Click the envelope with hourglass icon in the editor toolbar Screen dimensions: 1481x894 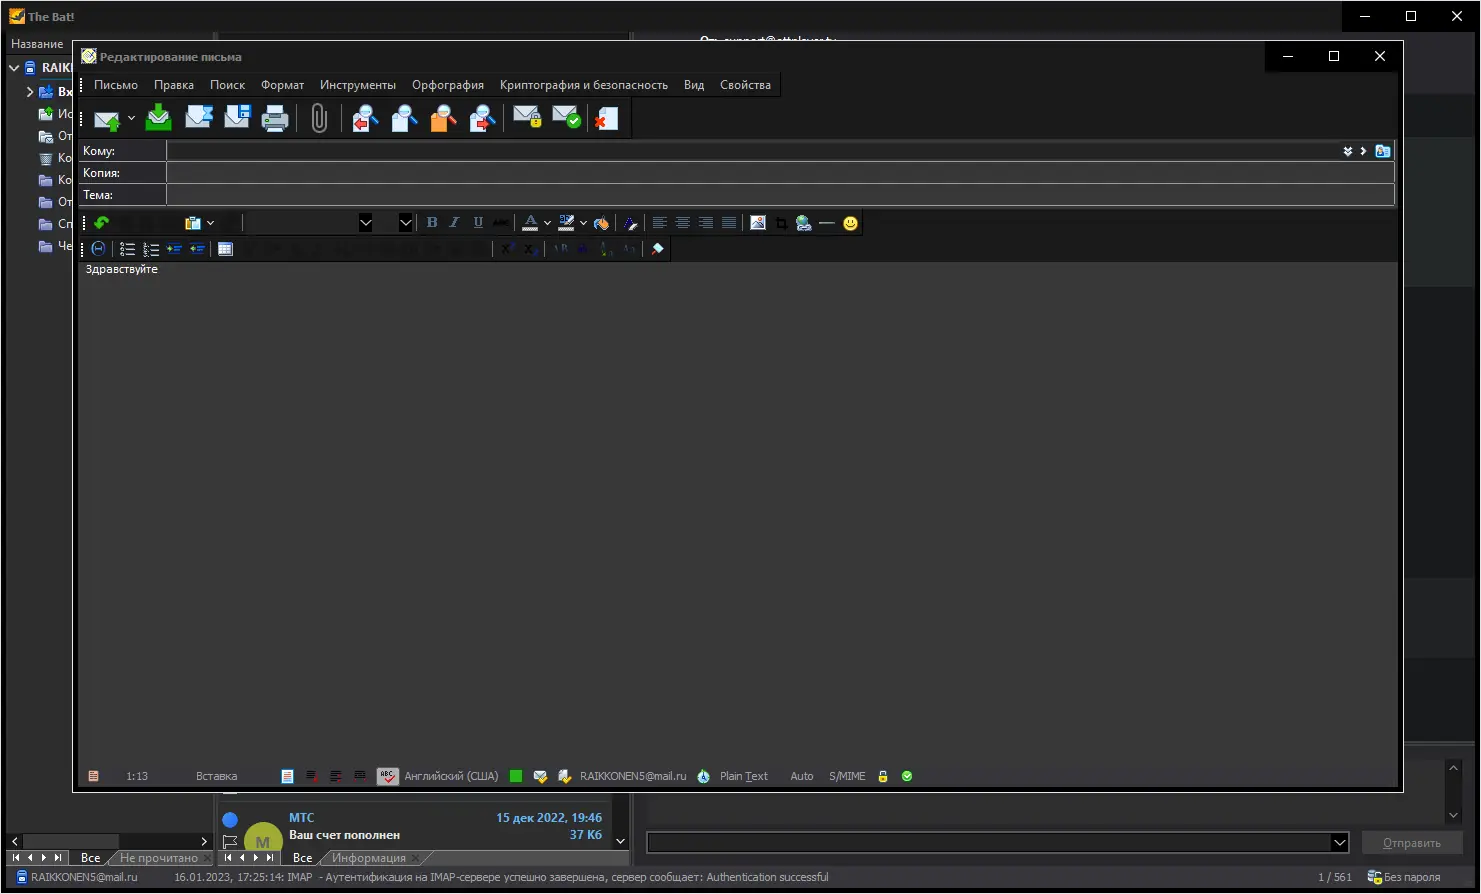199,119
